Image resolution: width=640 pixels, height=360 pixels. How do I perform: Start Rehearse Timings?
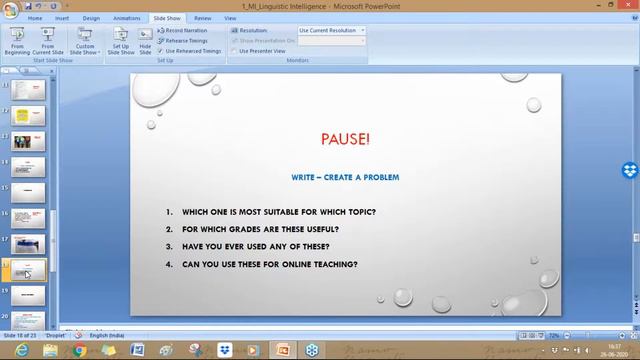(182, 41)
